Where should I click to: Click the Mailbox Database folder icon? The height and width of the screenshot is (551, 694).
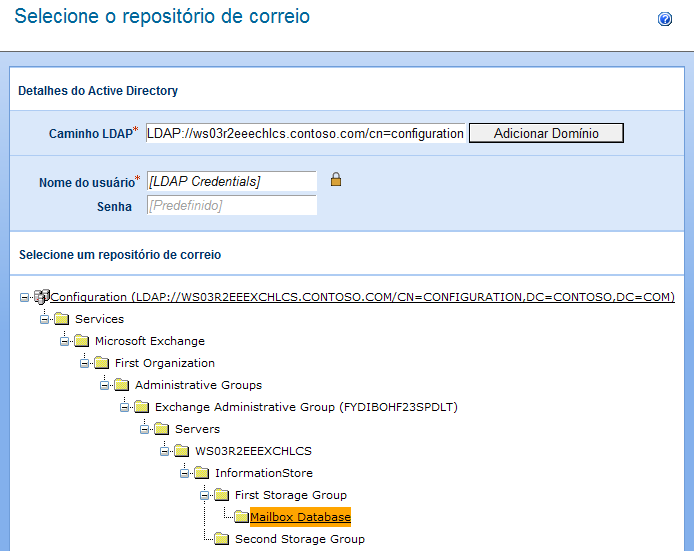(x=241, y=517)
